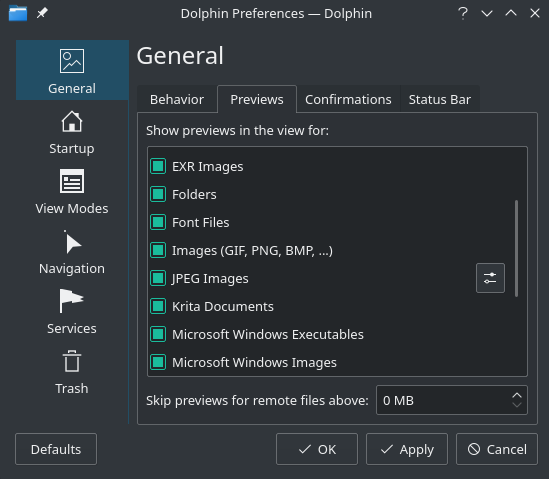This screenshot has height=479, width=549.
Task: Uncheck the EXR Images preview checkbox
Action: [158, 166]
